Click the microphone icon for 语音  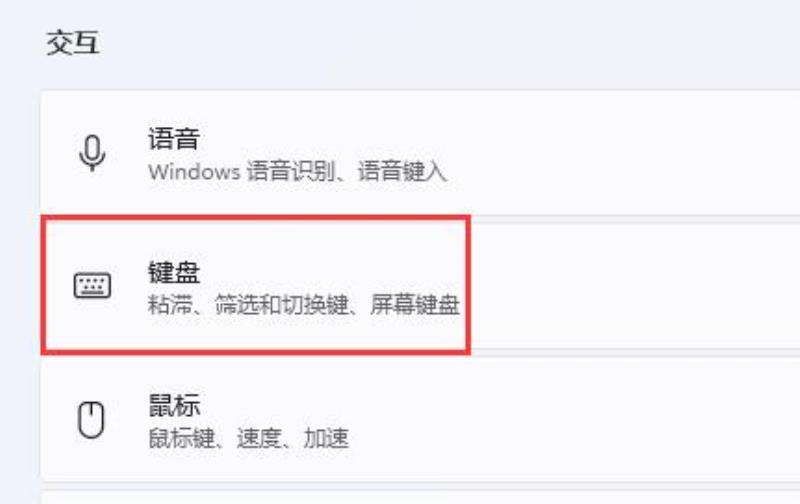click(x=92, y=153)
